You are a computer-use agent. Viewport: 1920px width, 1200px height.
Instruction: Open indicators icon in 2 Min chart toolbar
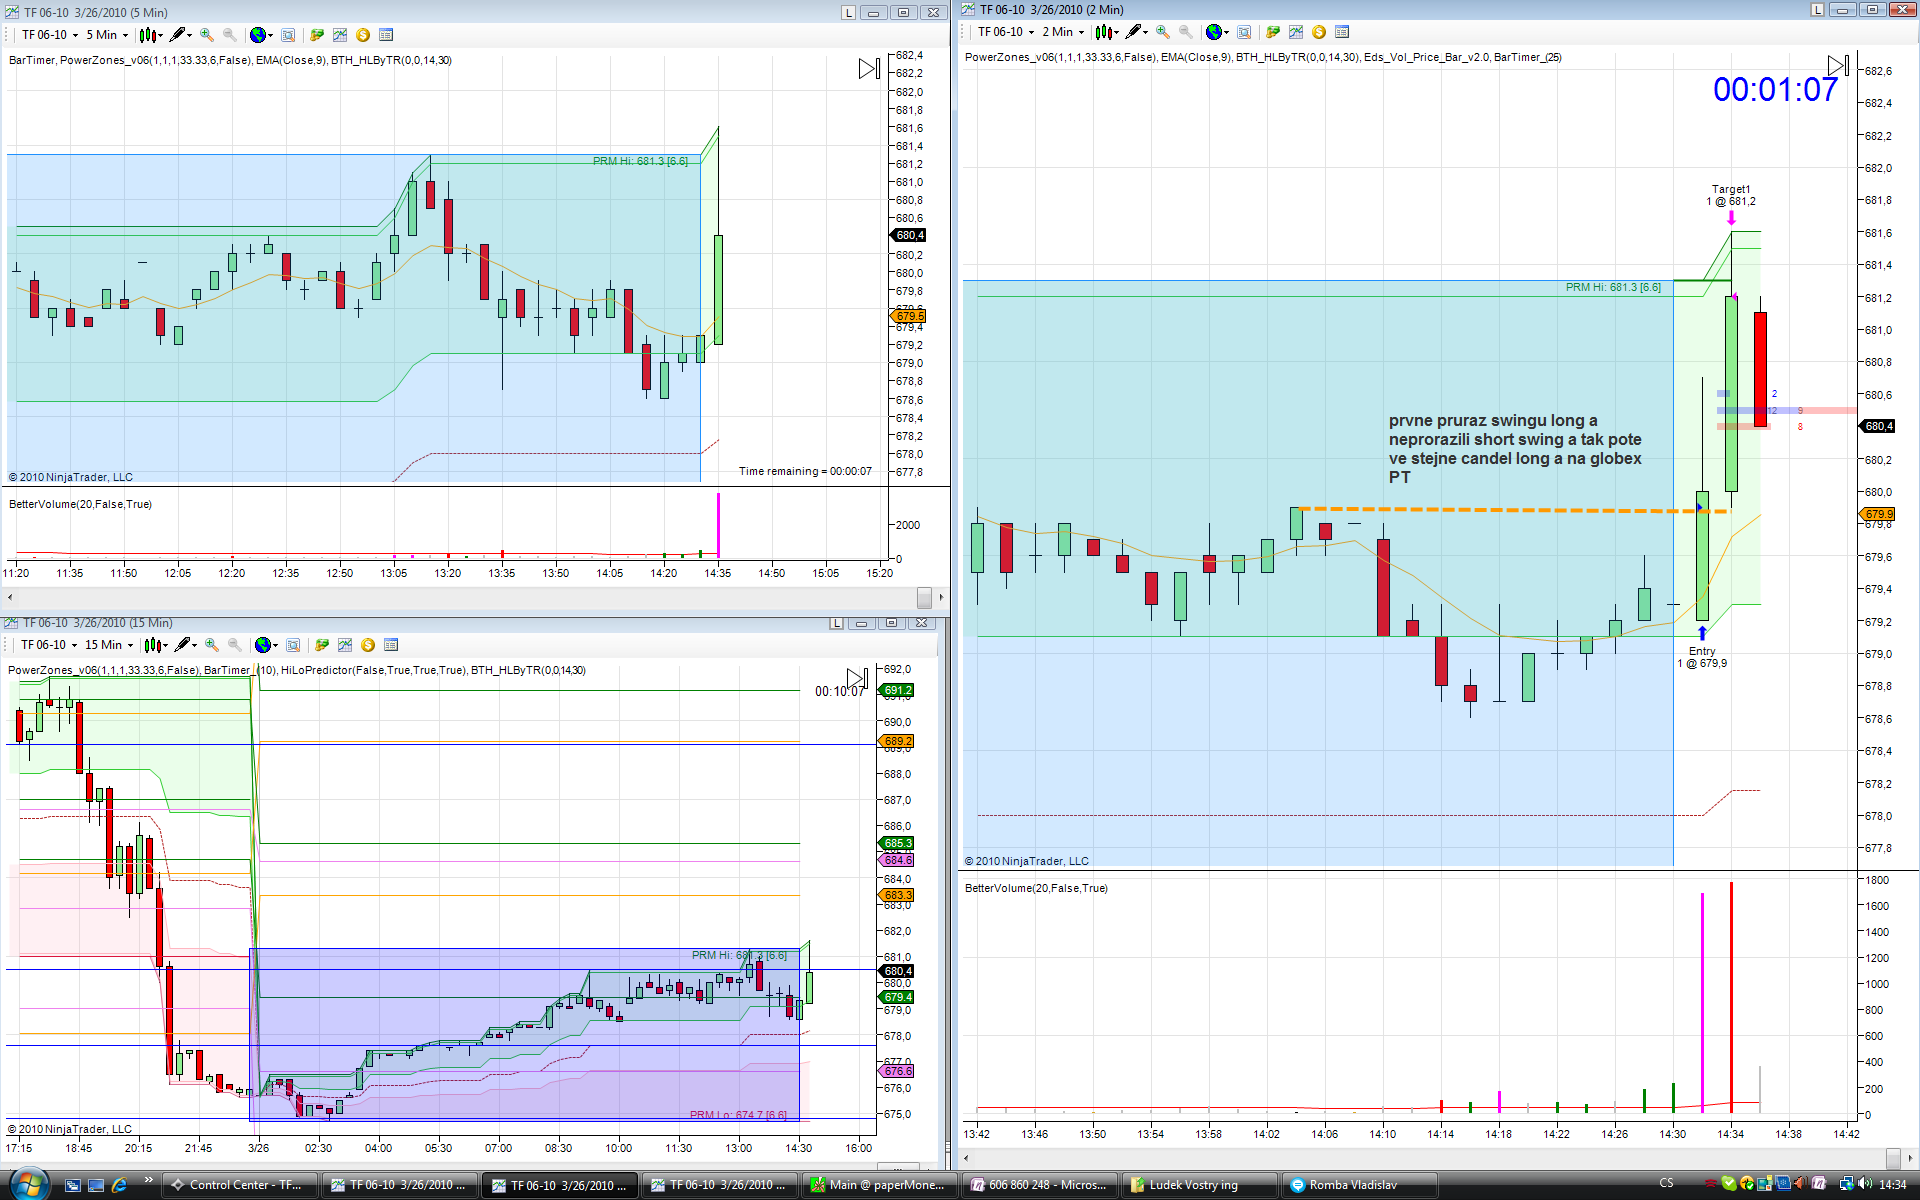coord(1296,32)
